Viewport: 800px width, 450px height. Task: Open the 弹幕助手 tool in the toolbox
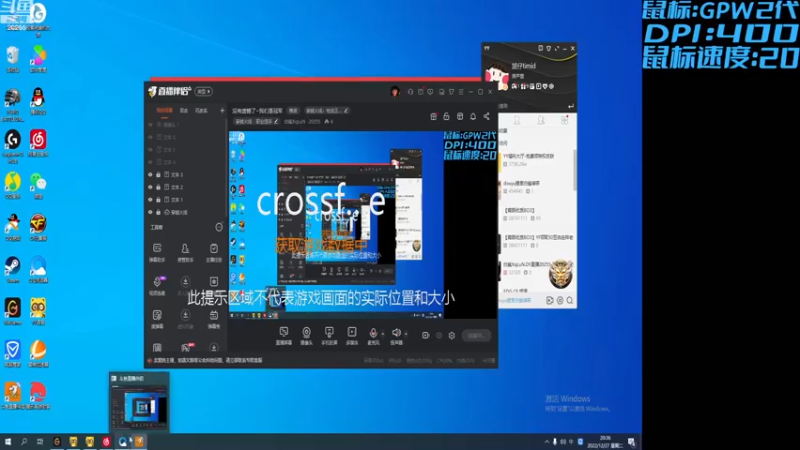pyautogui.click(x=157, y=252)
